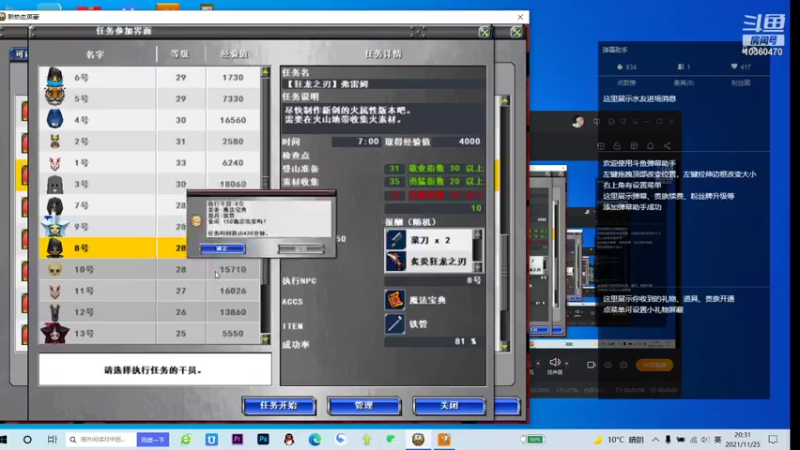Image resolution: width=800 pixels, height=450 pixels.
Task: Open the 魔法宝典 accessory slot icon
Action: [x=395, y=300]
